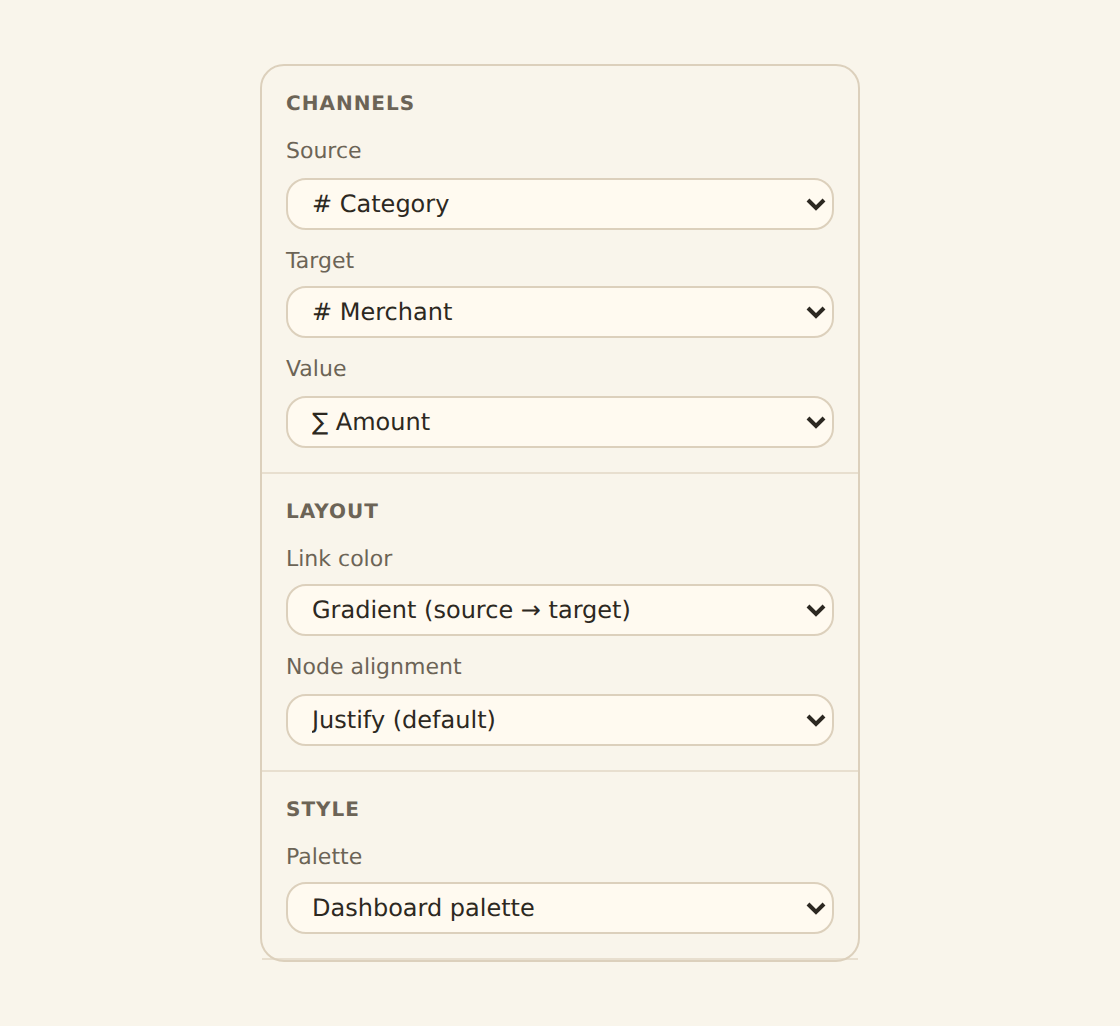Image resolution: width=1120 pixels, height=1026 pixels.
Task: Click the Source field label
Action: click(x=324, y=151)
